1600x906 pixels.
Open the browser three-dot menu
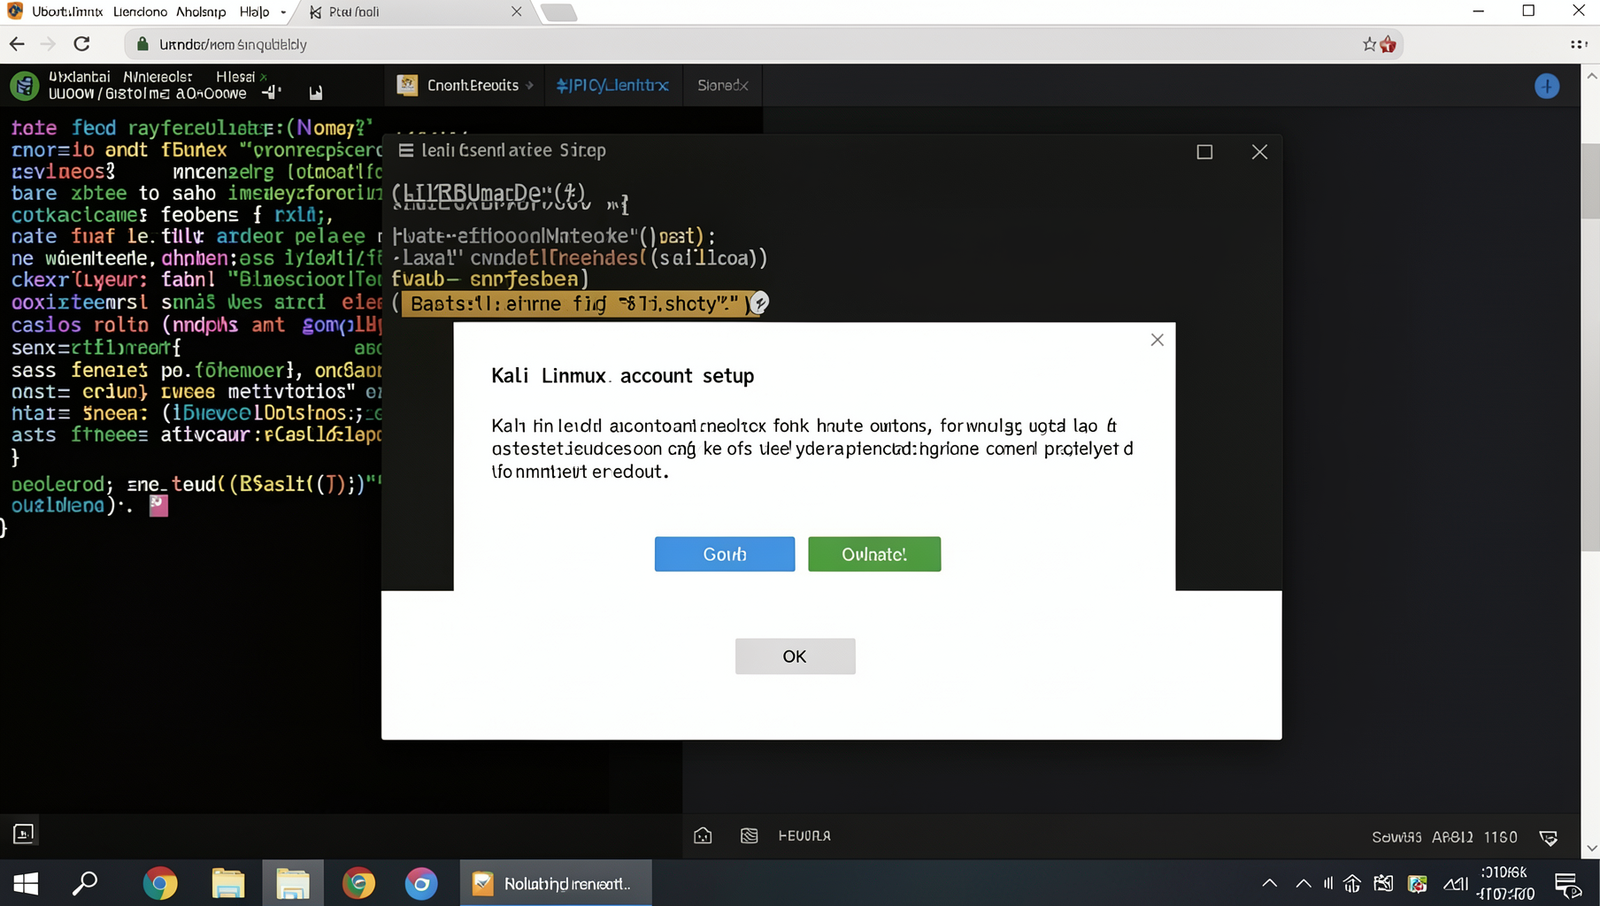pos(1579,44)
